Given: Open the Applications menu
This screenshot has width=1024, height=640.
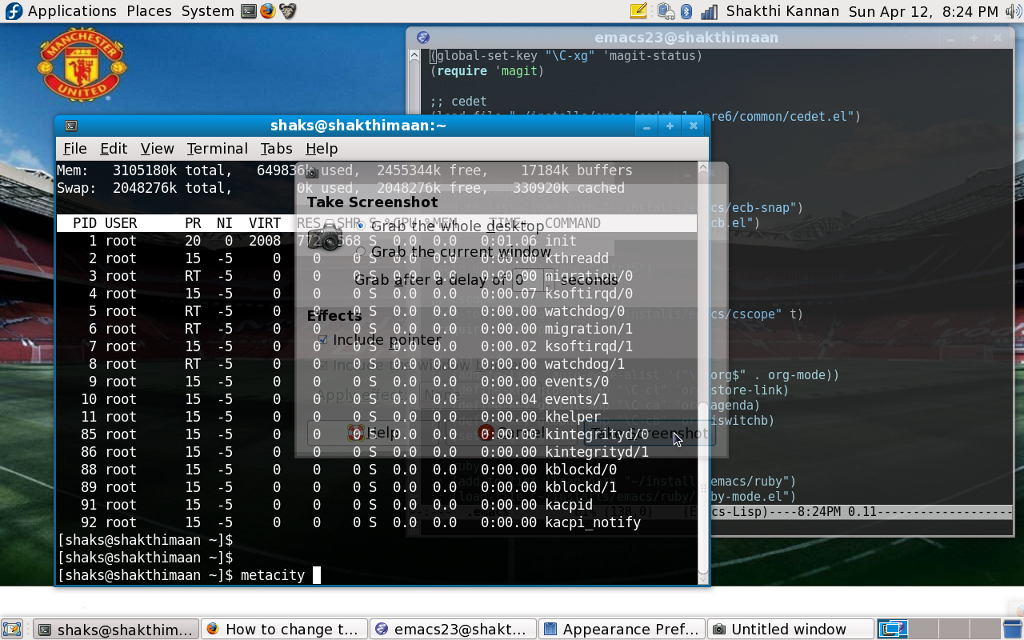Looking at the screenshot, I should pos(72,11).
